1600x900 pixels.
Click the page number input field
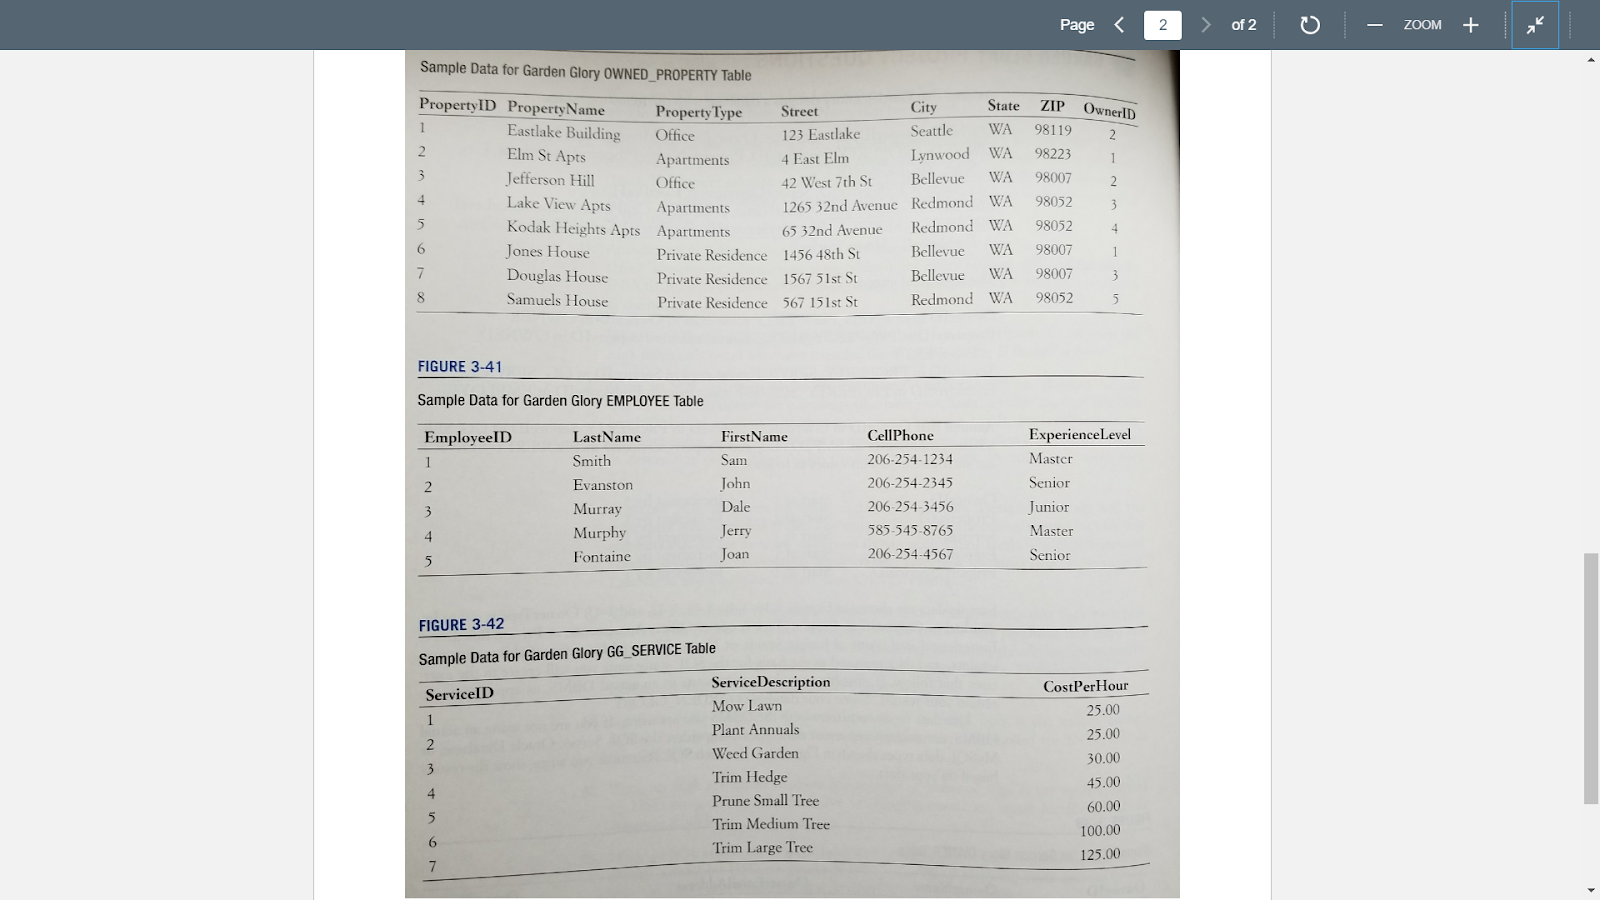[x=1162, y=25]
